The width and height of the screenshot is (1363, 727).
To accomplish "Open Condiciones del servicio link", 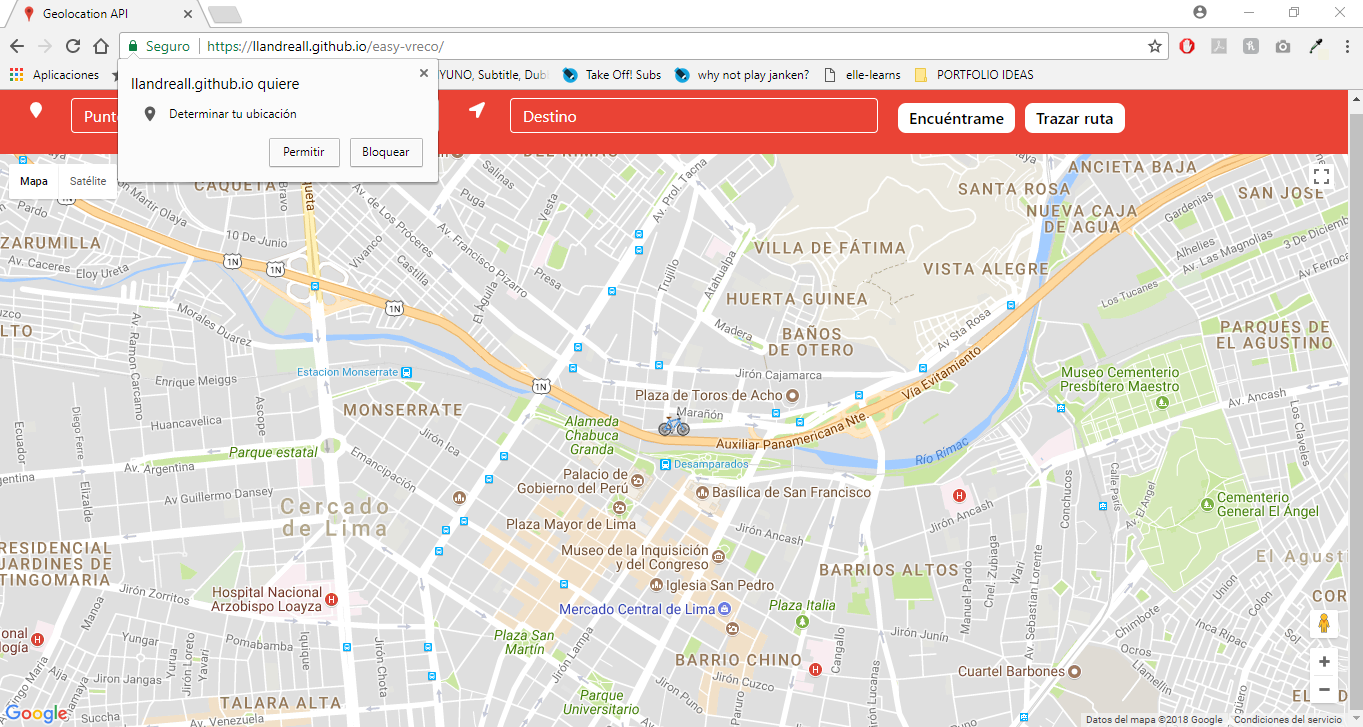I will pos(1287,720).
